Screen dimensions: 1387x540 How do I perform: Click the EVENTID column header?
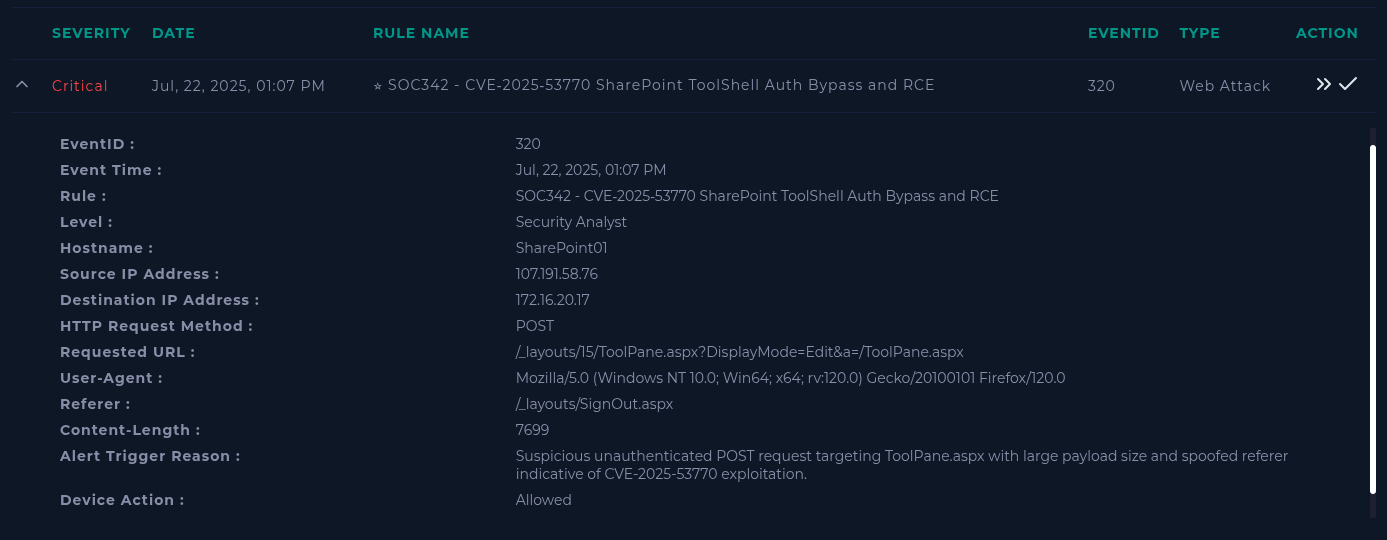tap(1123, 33)
